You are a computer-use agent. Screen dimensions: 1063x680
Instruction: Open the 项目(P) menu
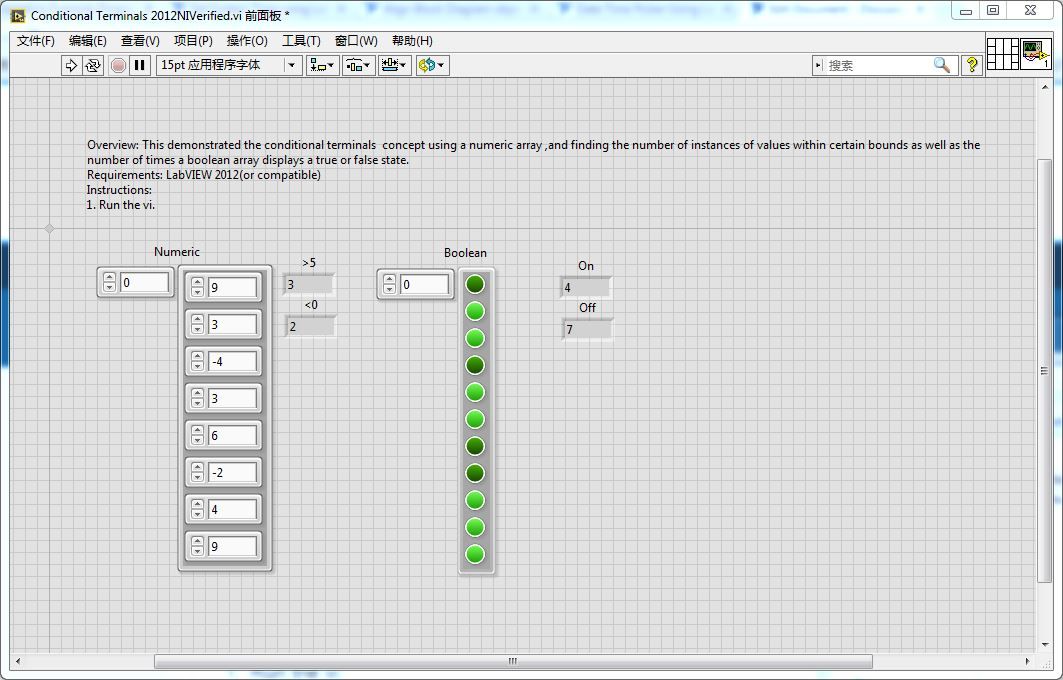click(x=193, y=41)
